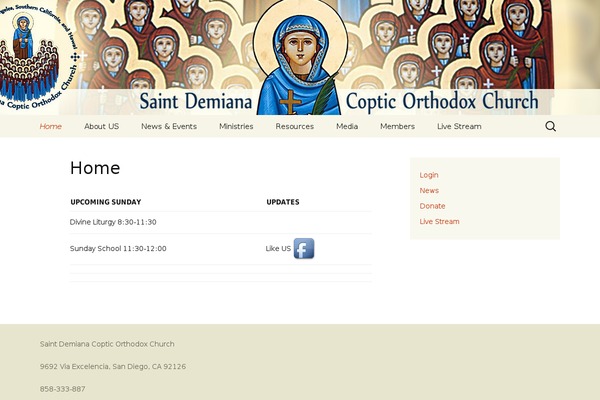Select the phone number 858-333-887
Viewport: 600px width, 400px height.
tap(62, 389)
